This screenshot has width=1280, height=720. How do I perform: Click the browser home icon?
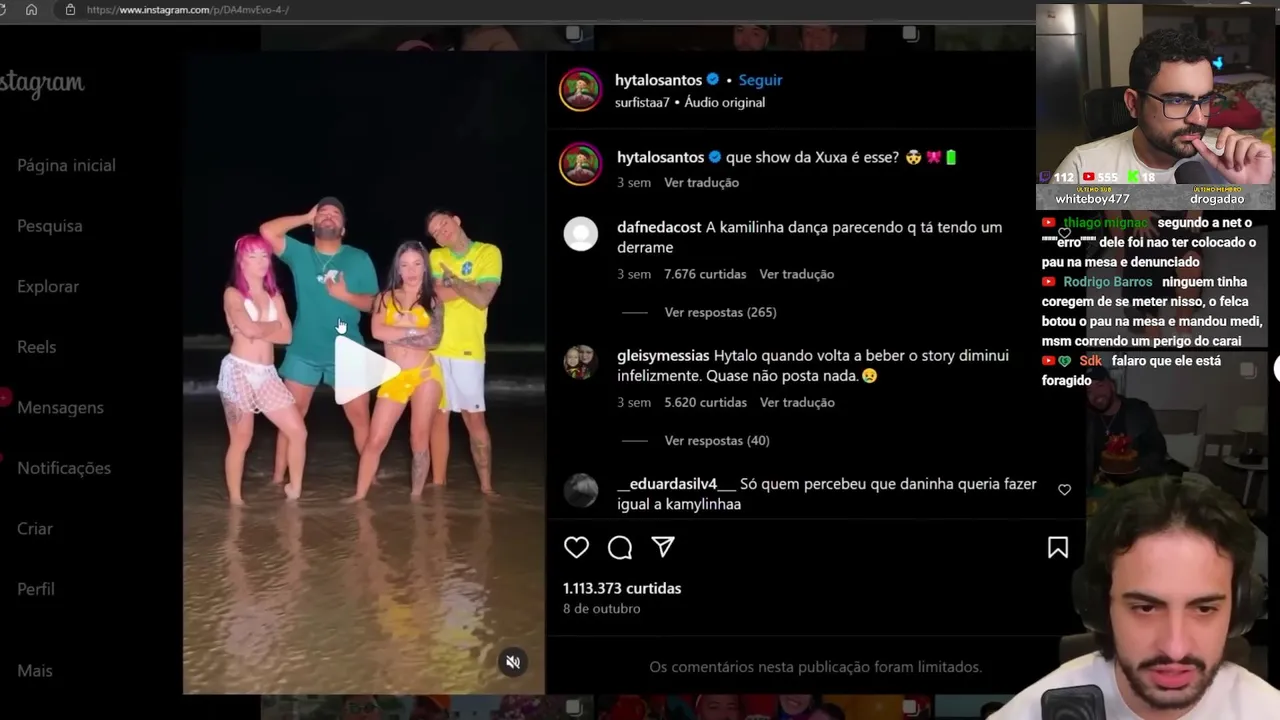click(31, 9)
